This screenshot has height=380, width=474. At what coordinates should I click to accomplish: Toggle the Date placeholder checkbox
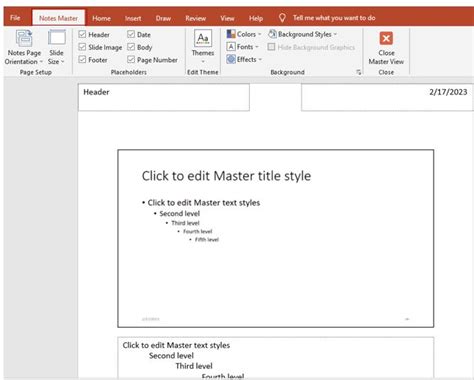pyautogui.click(x=131, y=34)
